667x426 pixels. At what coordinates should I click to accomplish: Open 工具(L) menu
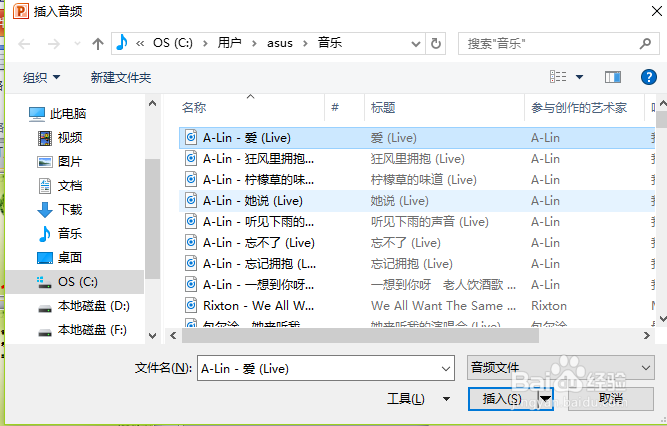coord(406,399)
